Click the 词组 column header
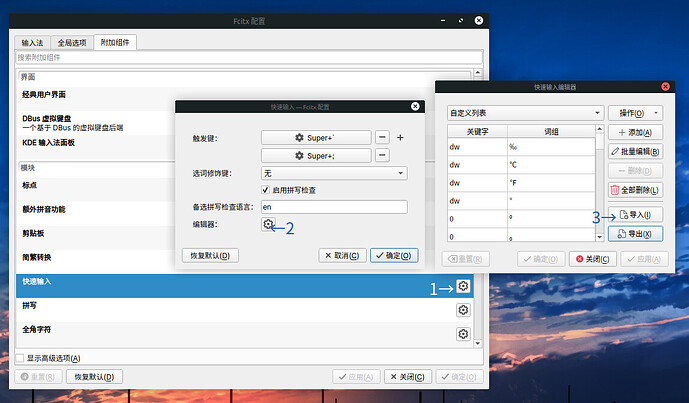 tap(551, 131)
